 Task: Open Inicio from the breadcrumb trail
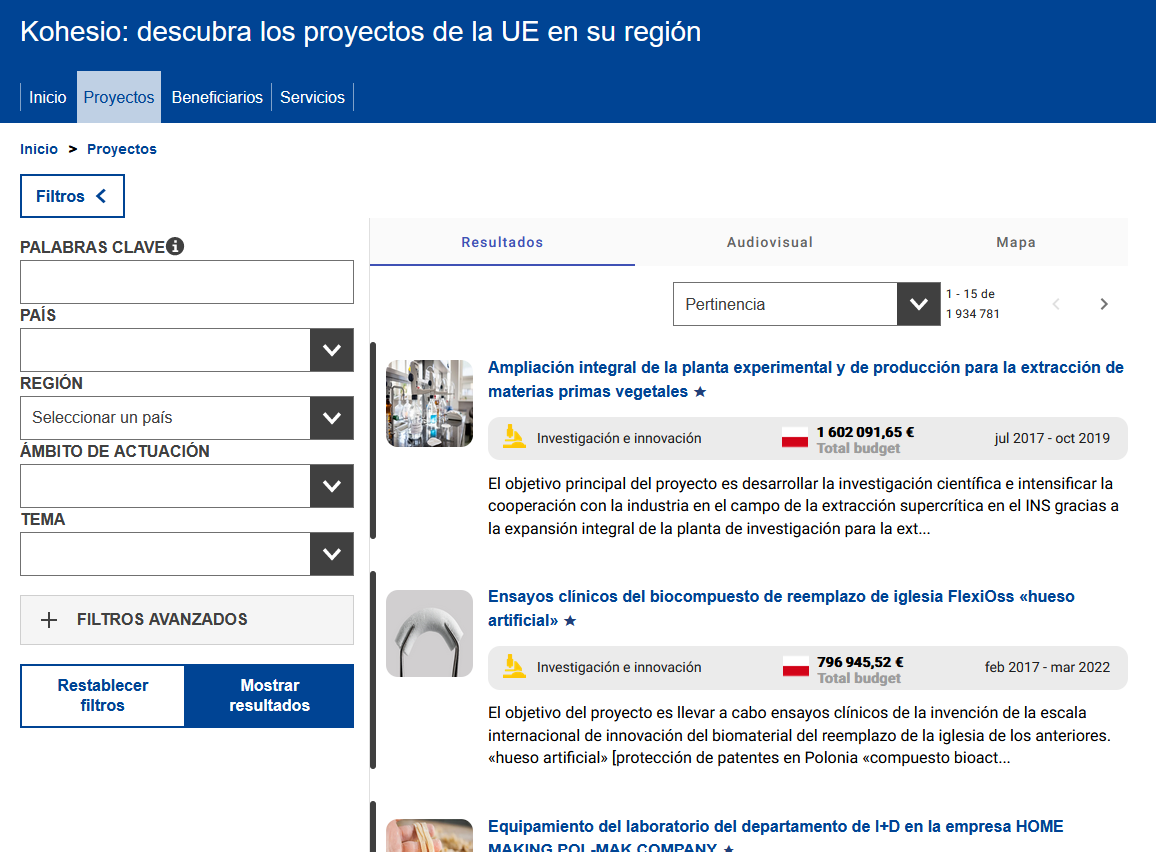pos(39,148)
